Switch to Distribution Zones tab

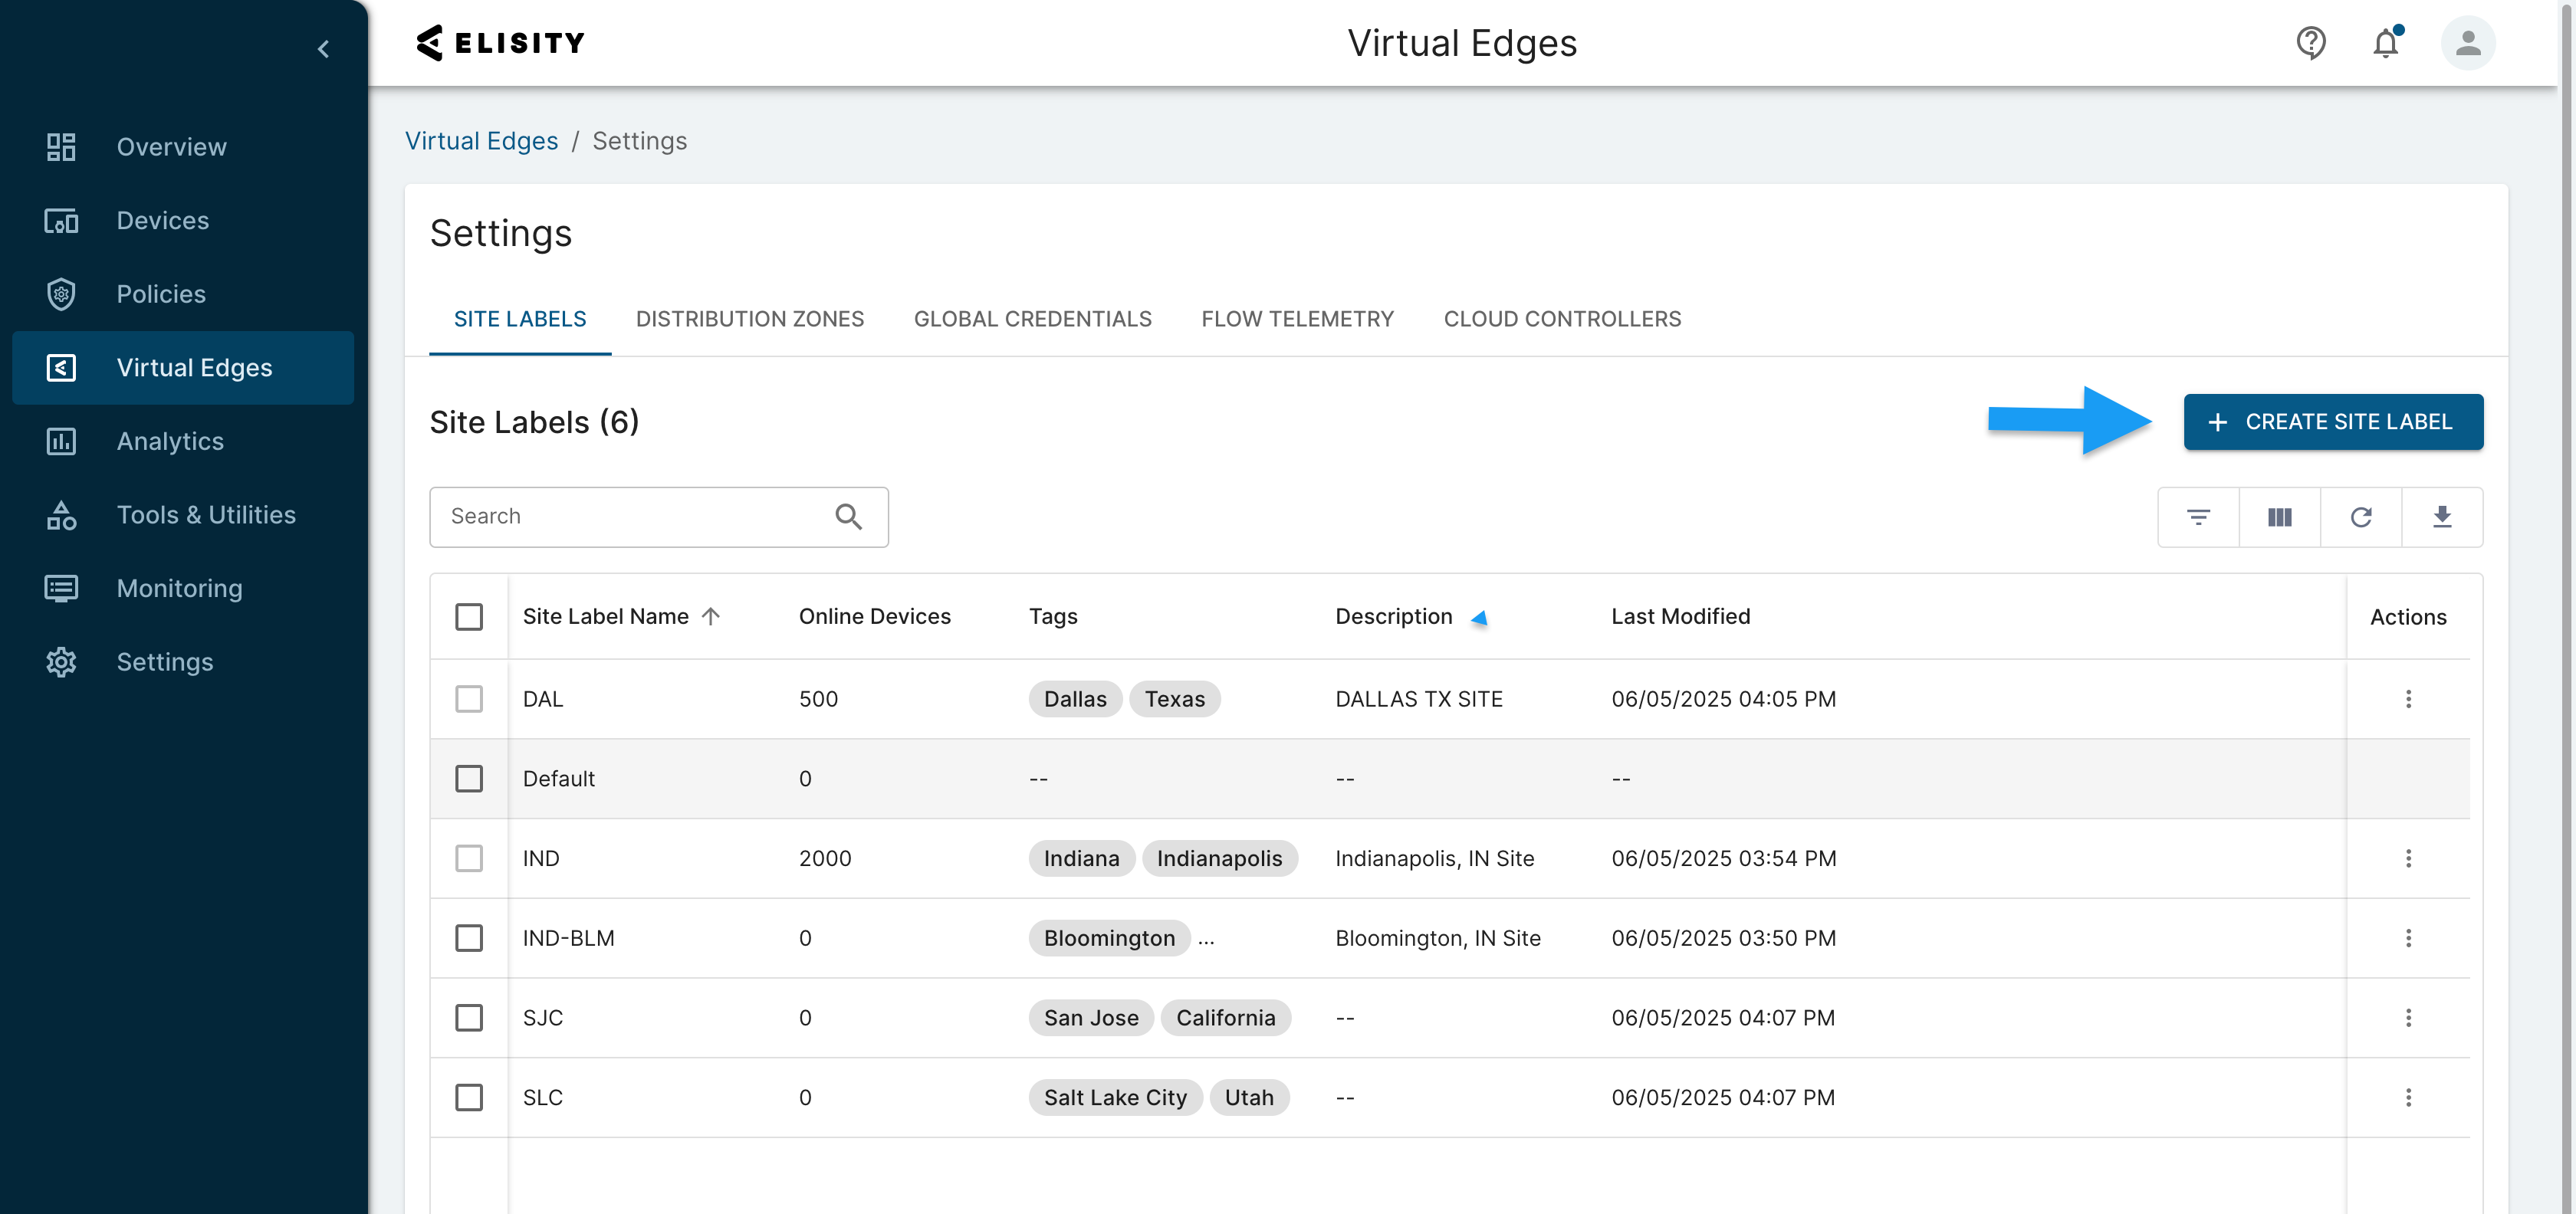749,319
